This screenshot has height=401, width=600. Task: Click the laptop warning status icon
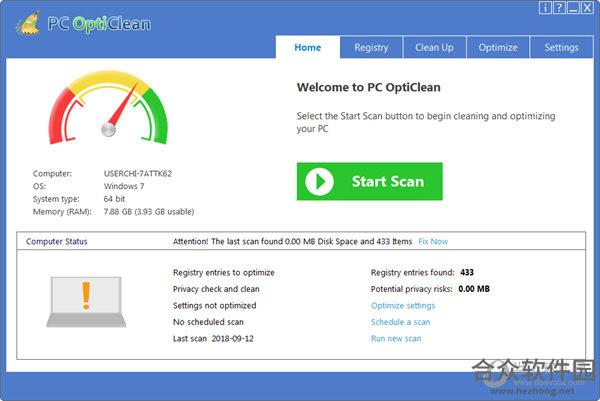point(86,302)
